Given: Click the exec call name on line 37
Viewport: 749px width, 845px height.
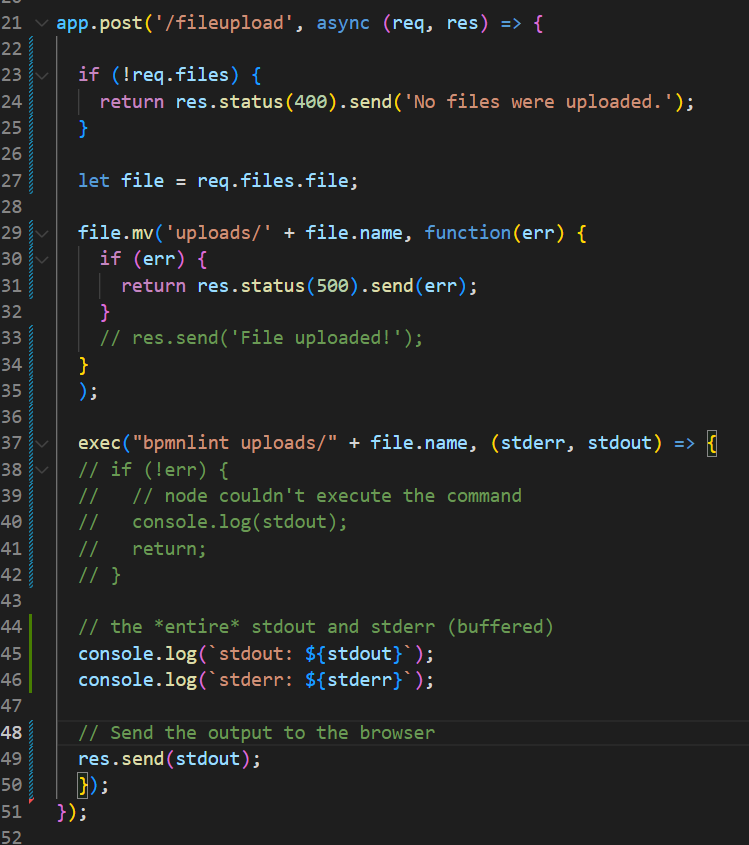Looking at the screenshot, I should point(100,443).
